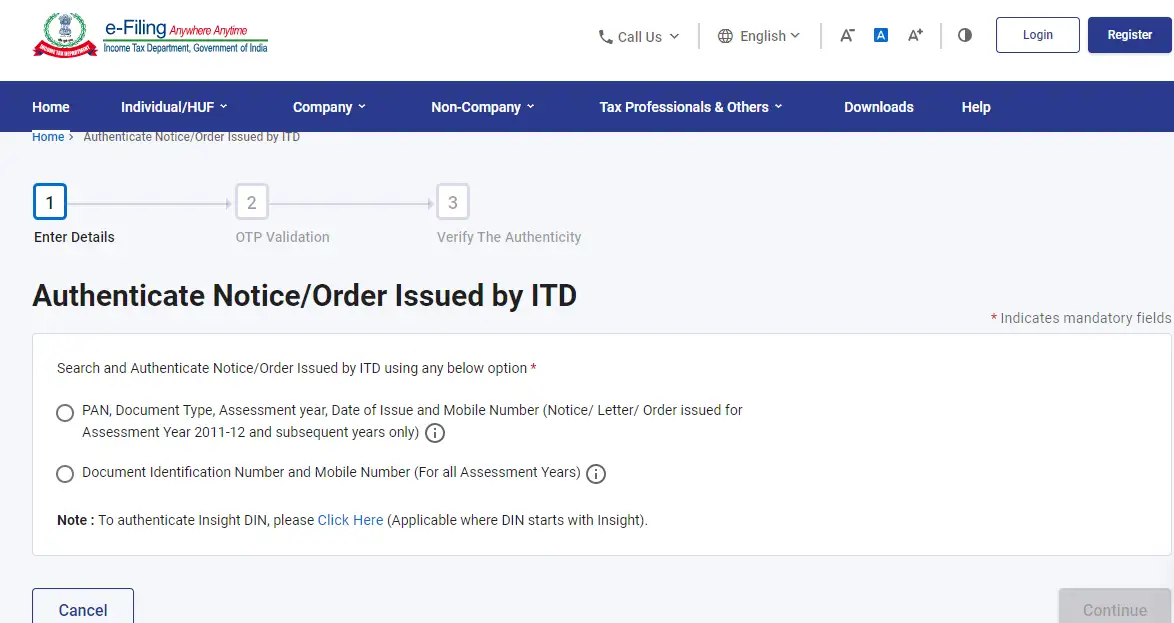The height and width of the screenshot is (623, 1174).
Task: Open the info tooltip for DIN option
Action: pos(596,474)
